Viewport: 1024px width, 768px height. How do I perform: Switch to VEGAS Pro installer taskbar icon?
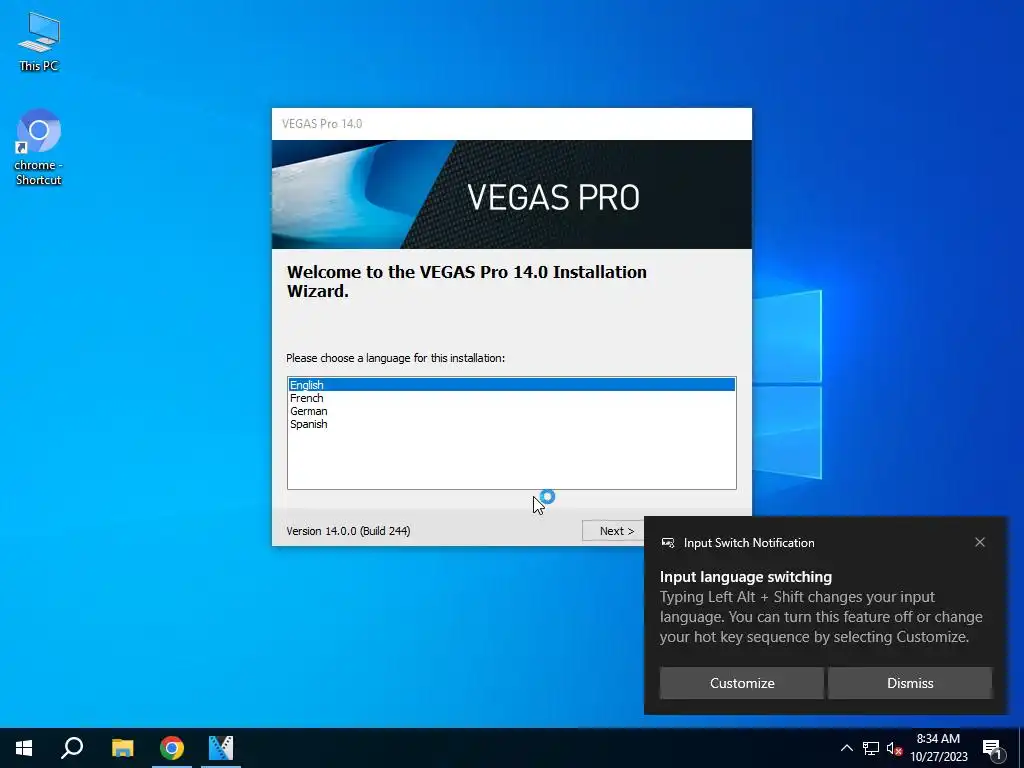pos(221,748)
